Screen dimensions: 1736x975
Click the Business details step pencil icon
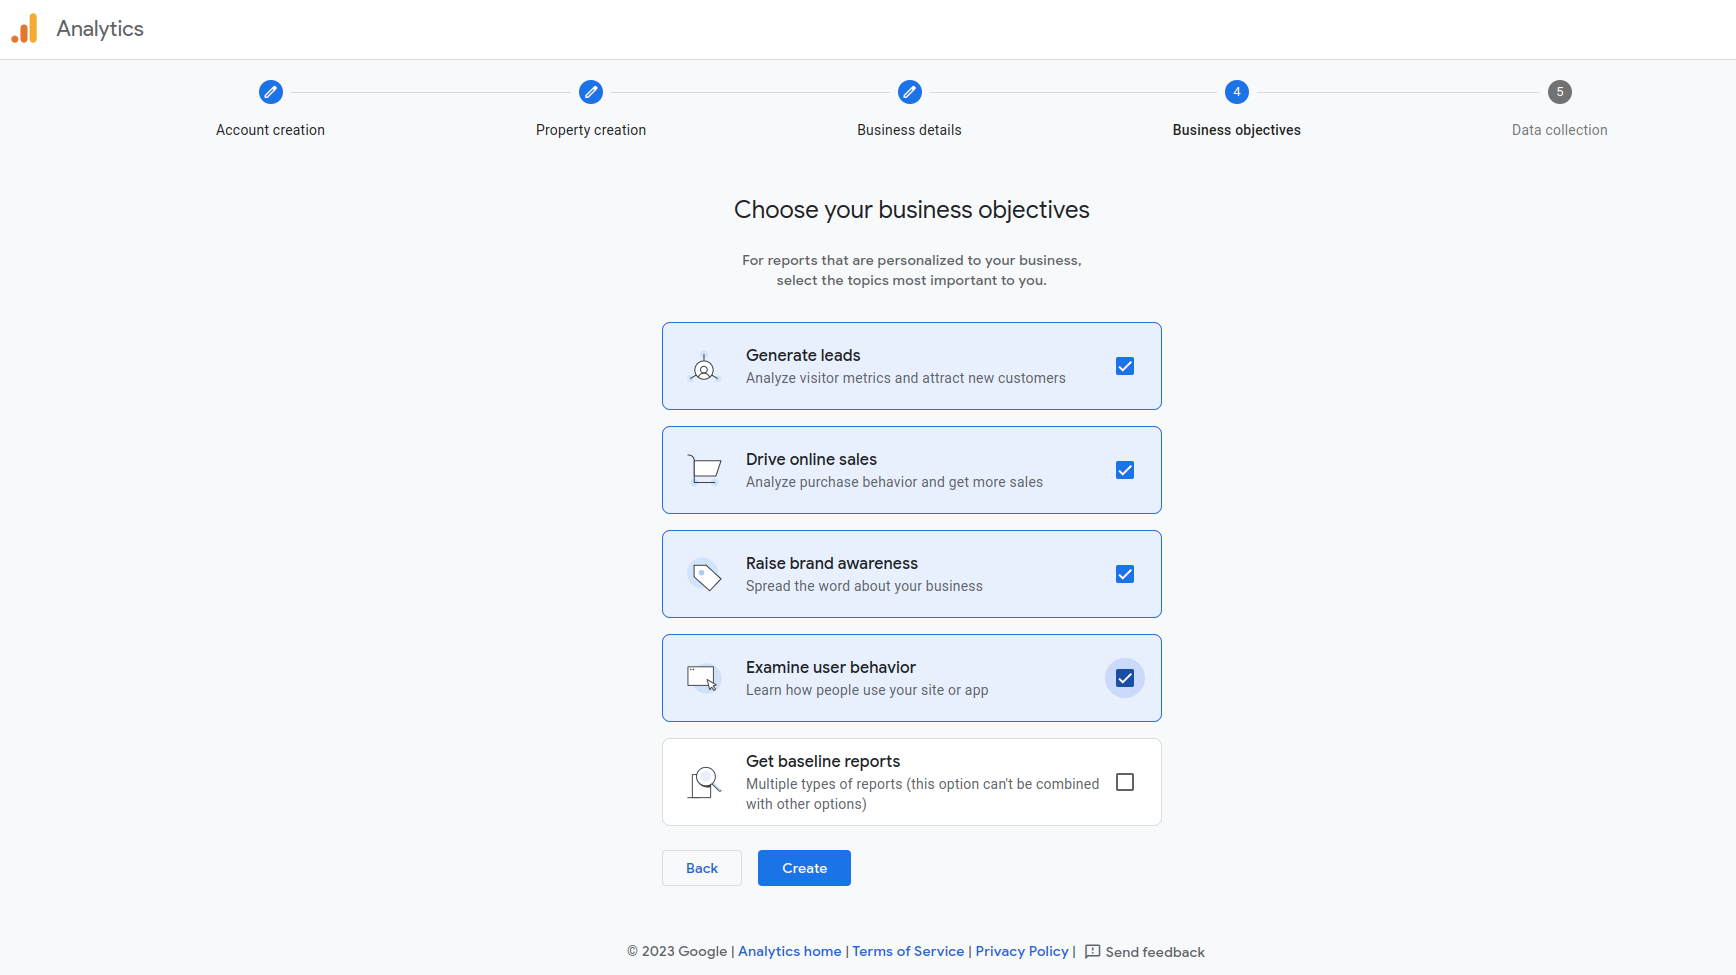click(909, 92)
